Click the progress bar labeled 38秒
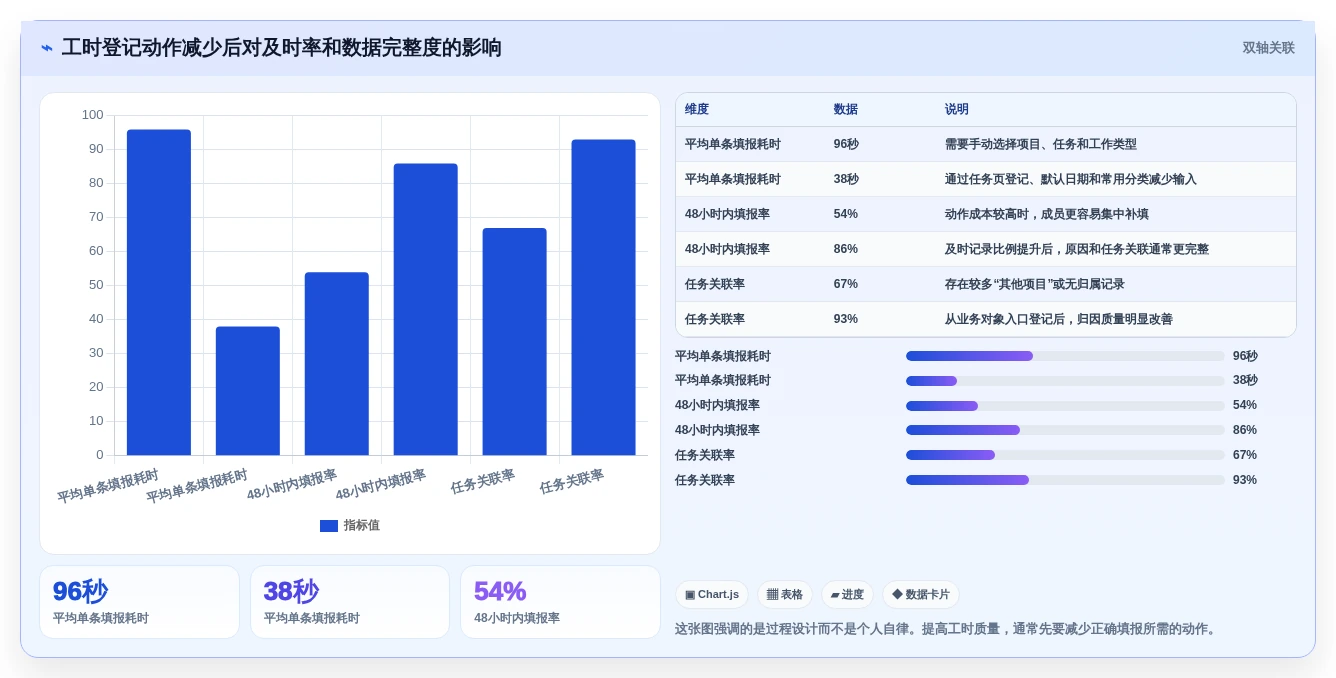The height and width of the screenshot is (678, 1336). (1065, 381)
